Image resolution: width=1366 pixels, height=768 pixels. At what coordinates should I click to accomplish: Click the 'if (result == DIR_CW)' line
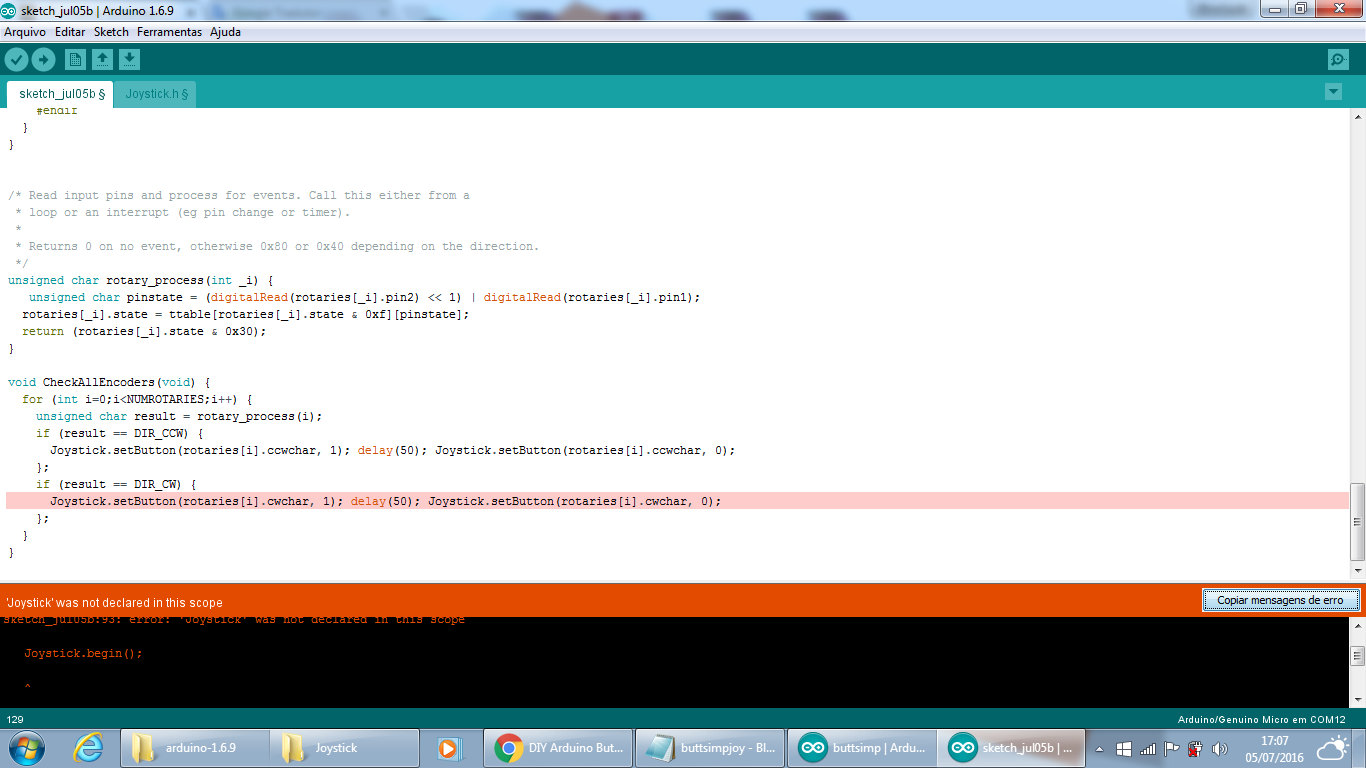point(116,484)
